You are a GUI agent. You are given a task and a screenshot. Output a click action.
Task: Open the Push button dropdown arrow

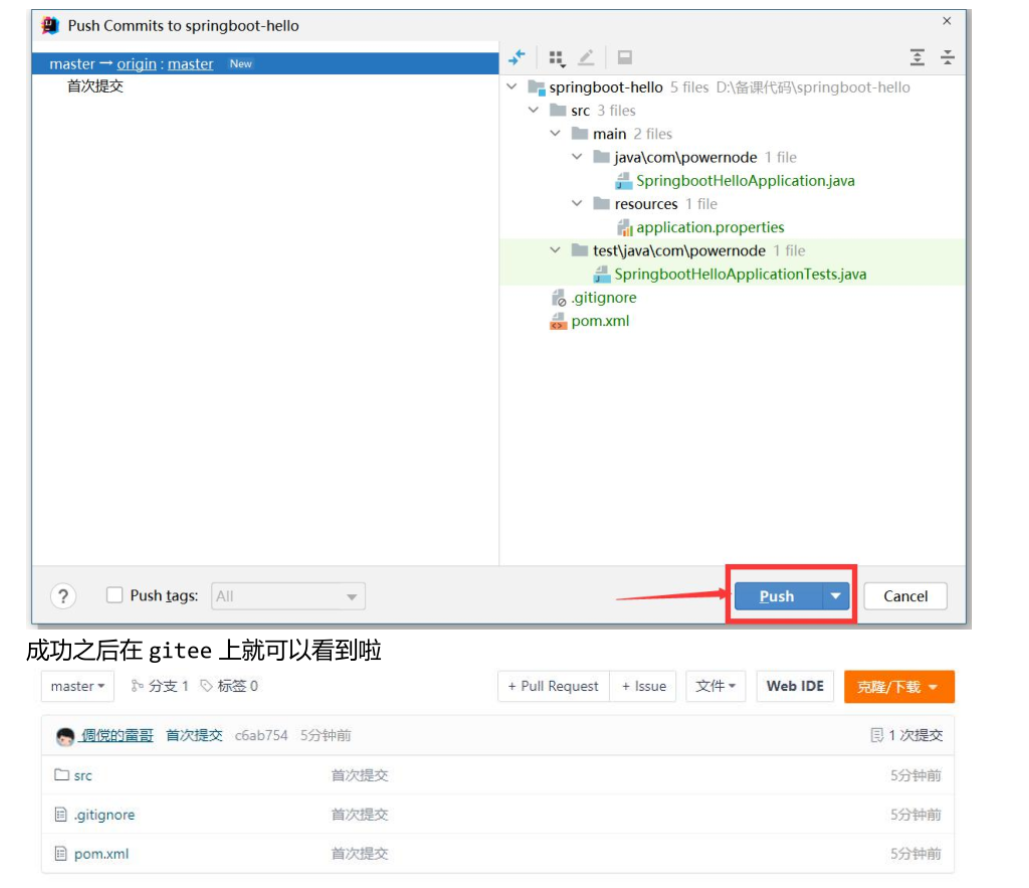click(x=835, y=596)
